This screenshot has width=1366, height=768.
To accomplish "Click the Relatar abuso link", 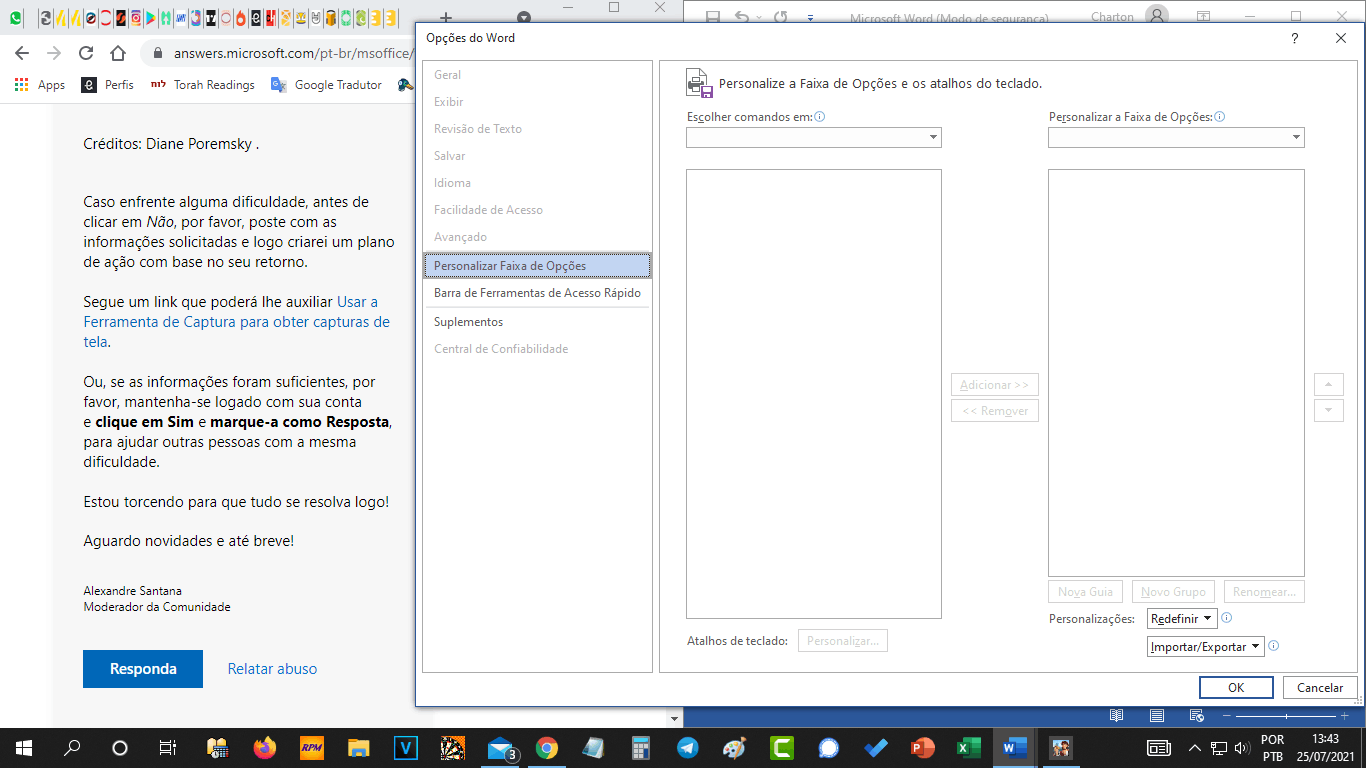I will (272, 669).
